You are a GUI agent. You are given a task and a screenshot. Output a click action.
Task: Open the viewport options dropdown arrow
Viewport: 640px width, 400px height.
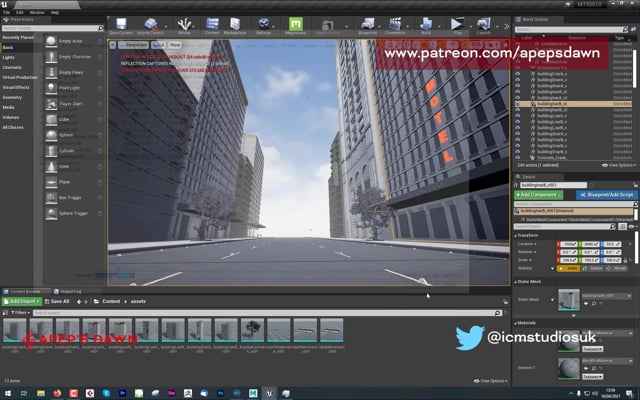point(113,45)
